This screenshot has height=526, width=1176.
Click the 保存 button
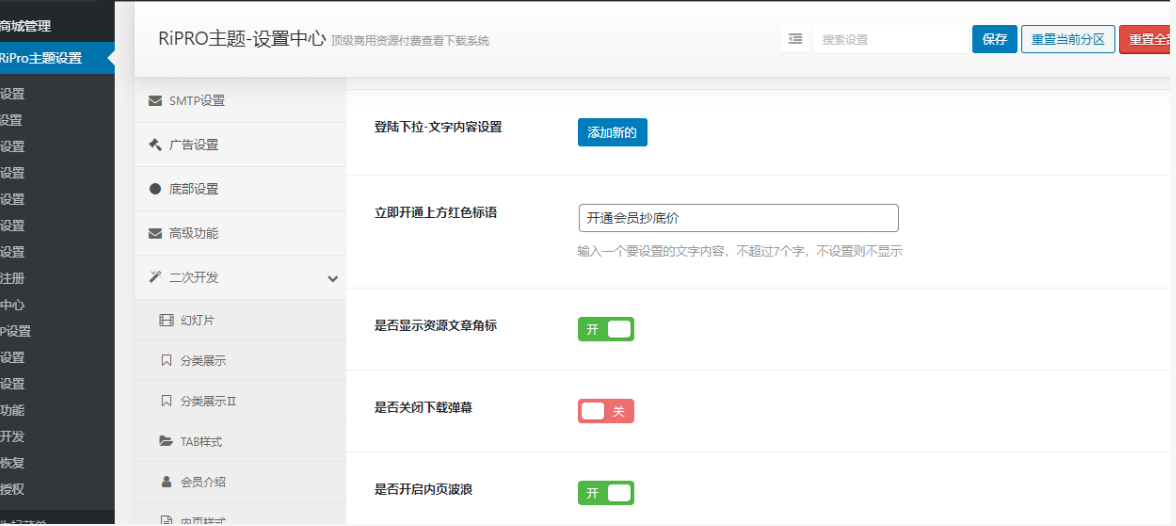pos(994,39)
